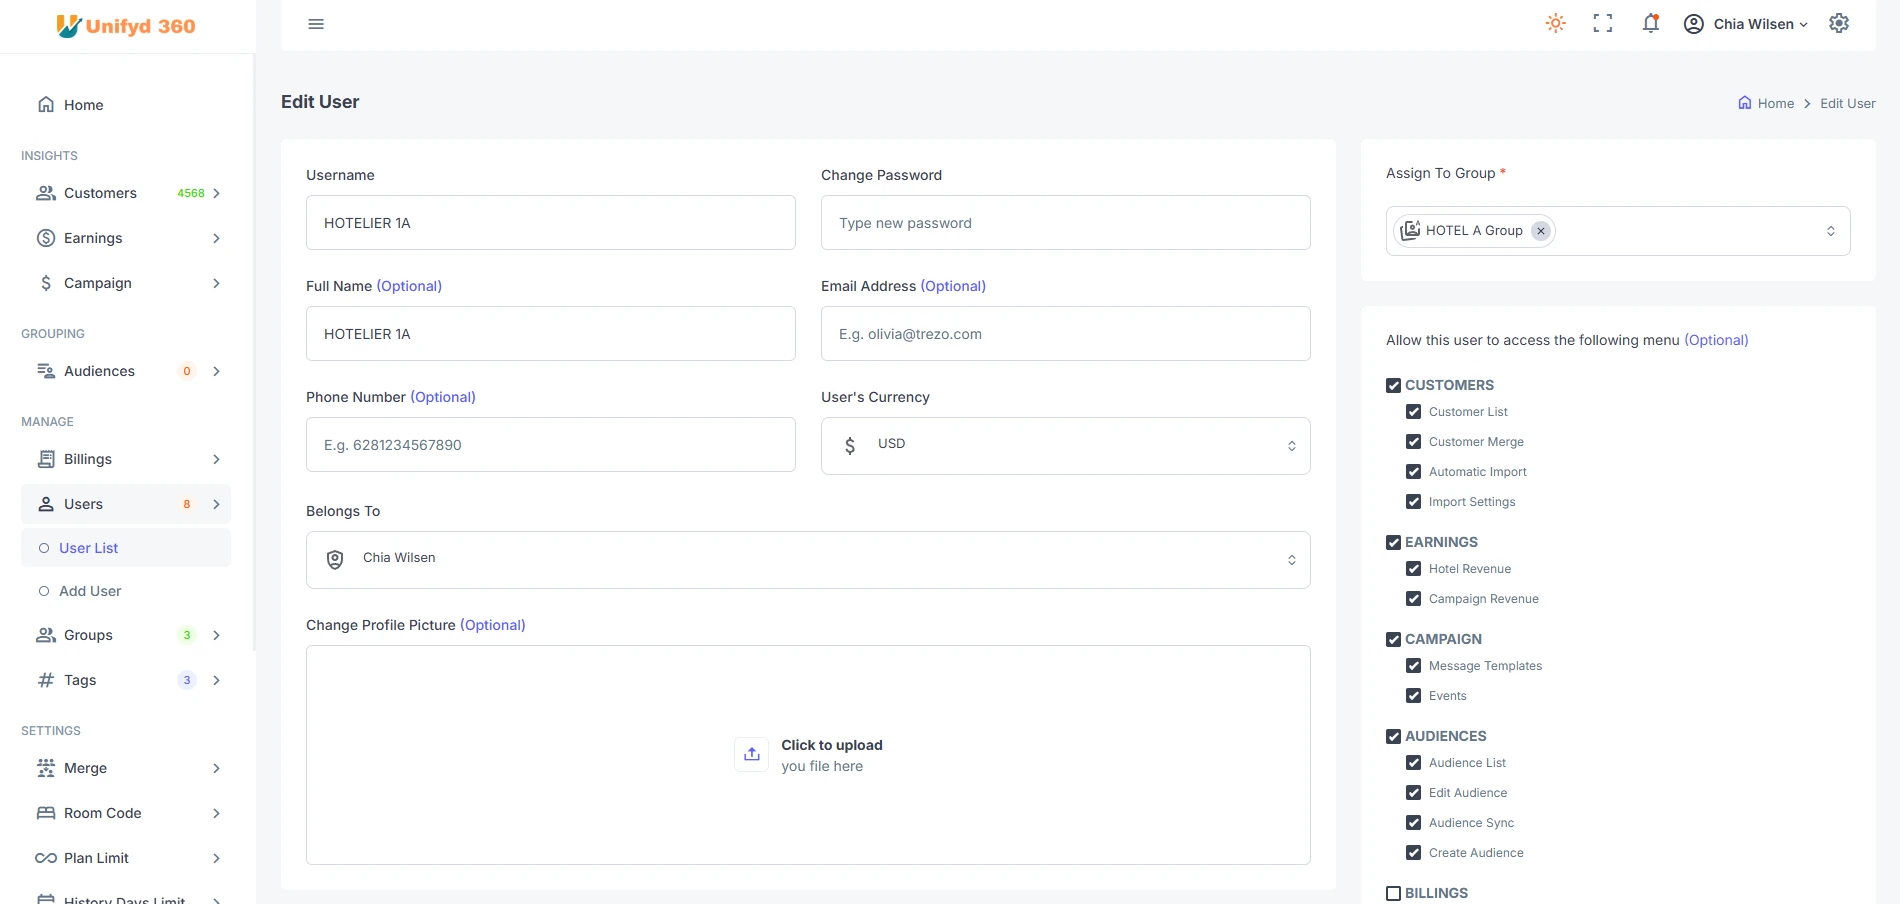Expand the Chia Wilsen account menu
Image resolution: width=1900 pixels, height=904 pixels.
(x=1747, y=24)
